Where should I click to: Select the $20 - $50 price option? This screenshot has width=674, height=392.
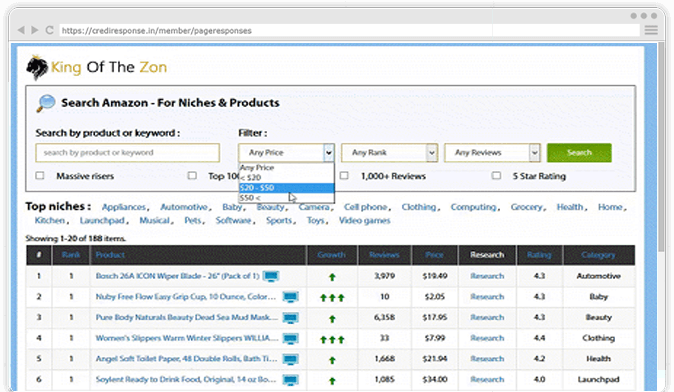pyautogui.click(x=286, y=188)
